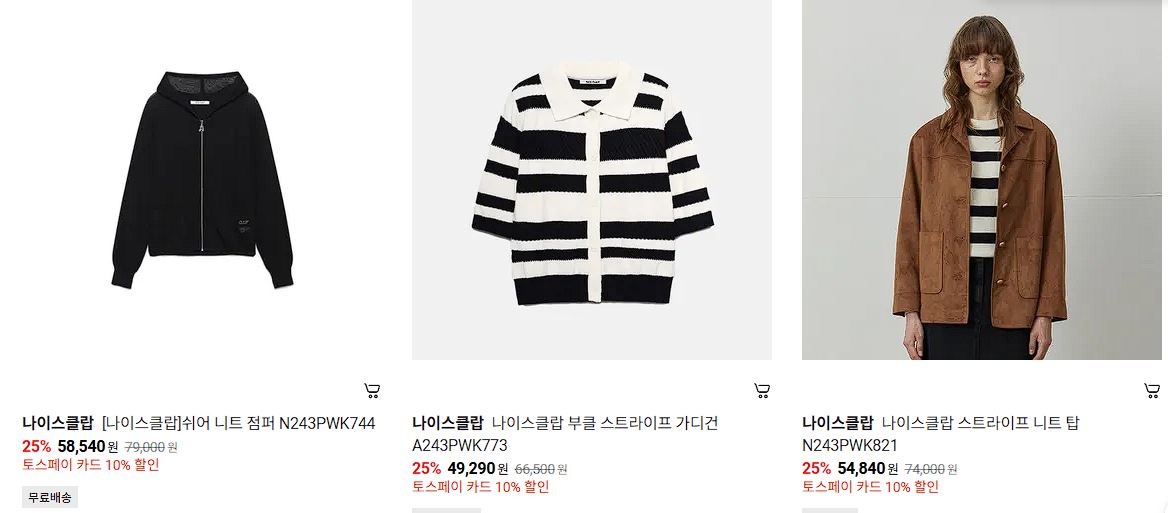Screen dimensions: 1168x513
Task: Click 토스페이 카드 10% 할인 under 58,540원
Action: point(91,465)
